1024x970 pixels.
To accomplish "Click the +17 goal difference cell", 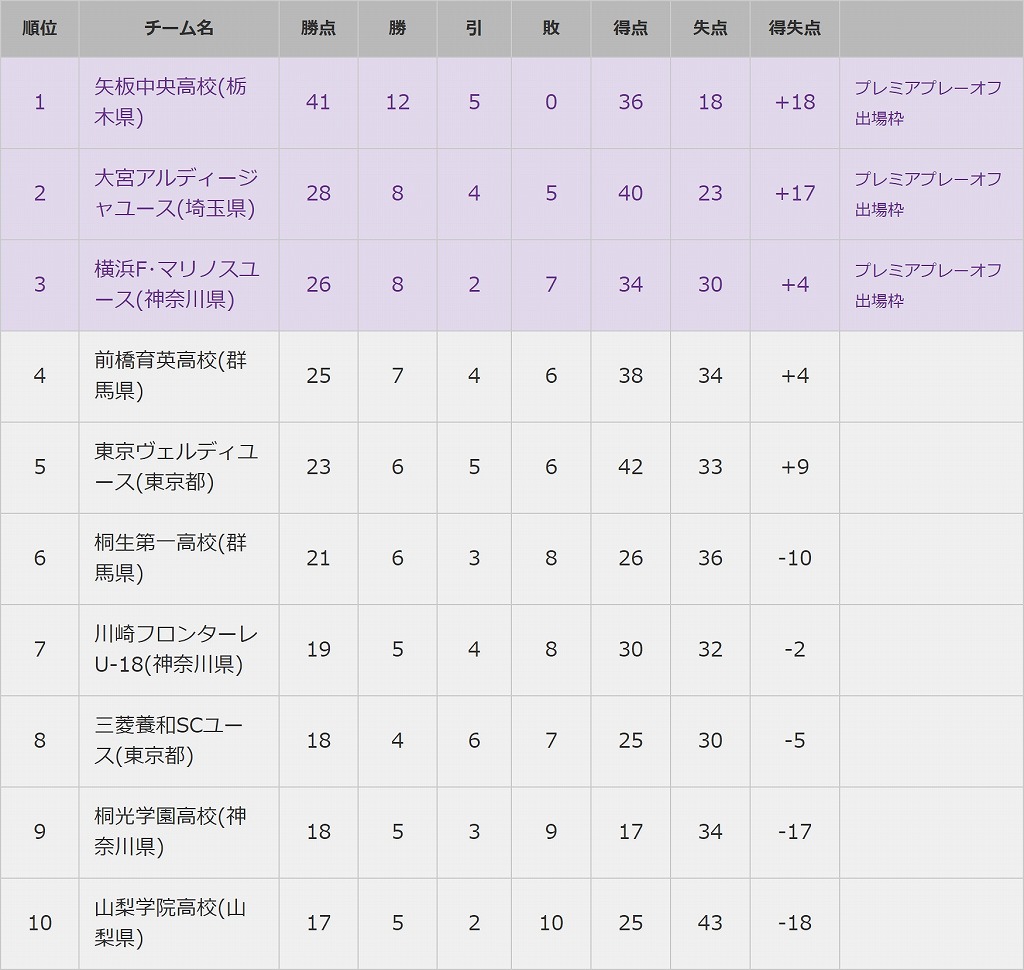I will point(795,193).
